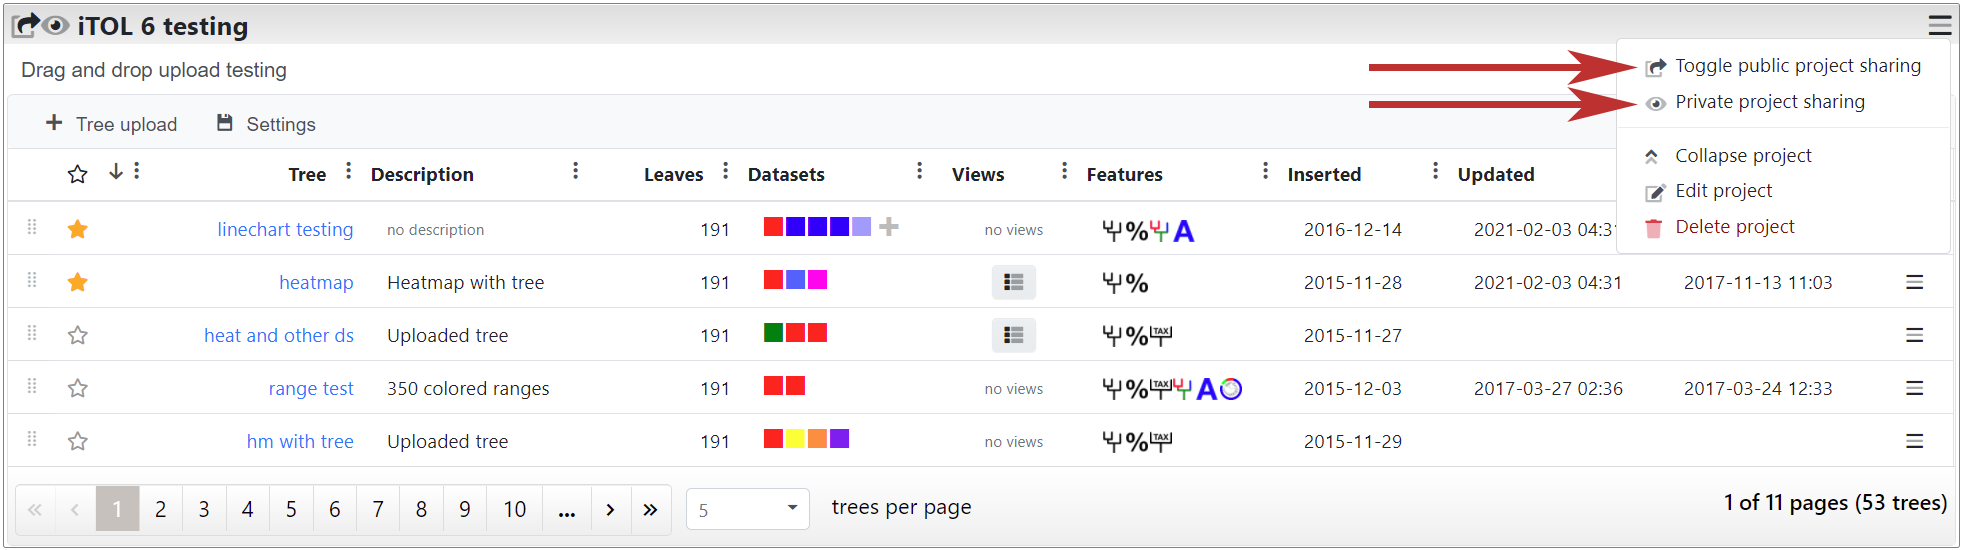Select Collapse project from the menu
The height and width of the screenshot is (550, 1962).
pos(1742,156)
